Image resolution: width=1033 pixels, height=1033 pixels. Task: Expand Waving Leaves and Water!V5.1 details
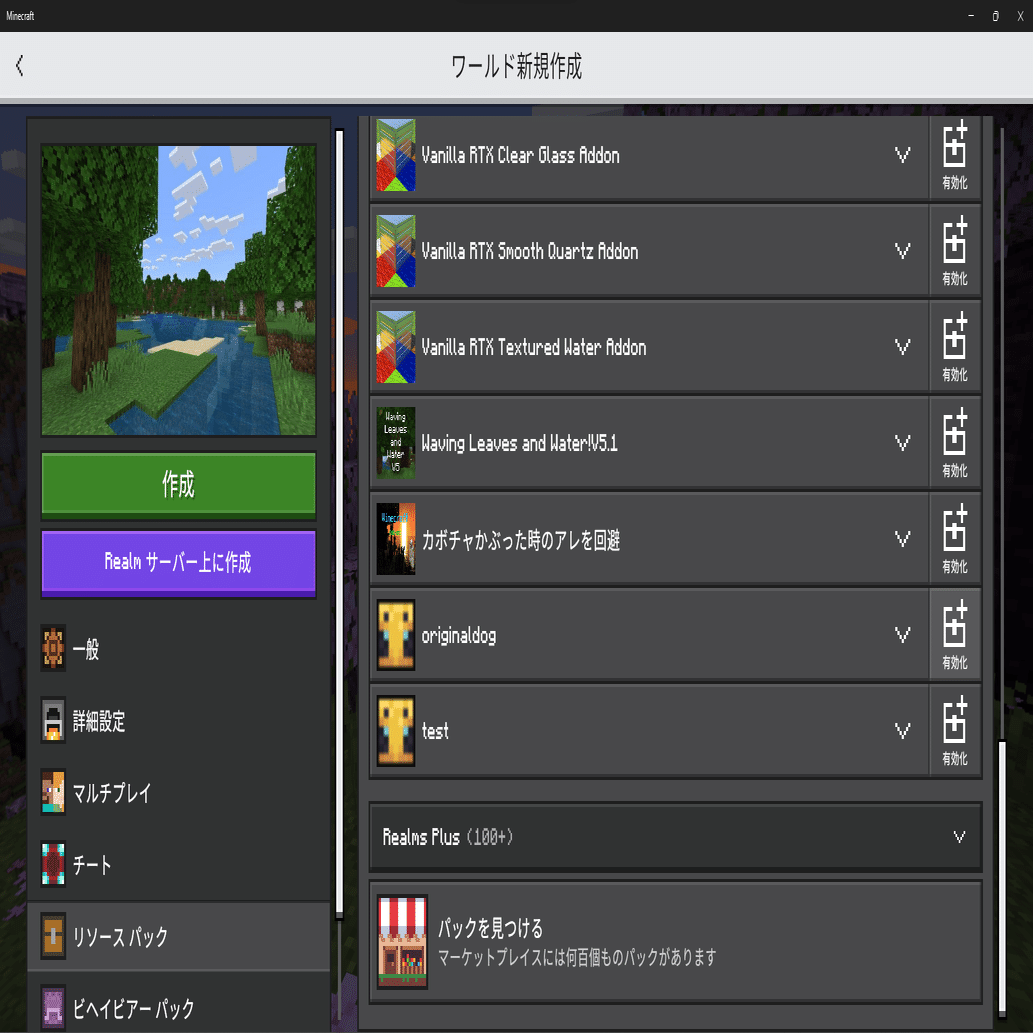click(903, 443)
